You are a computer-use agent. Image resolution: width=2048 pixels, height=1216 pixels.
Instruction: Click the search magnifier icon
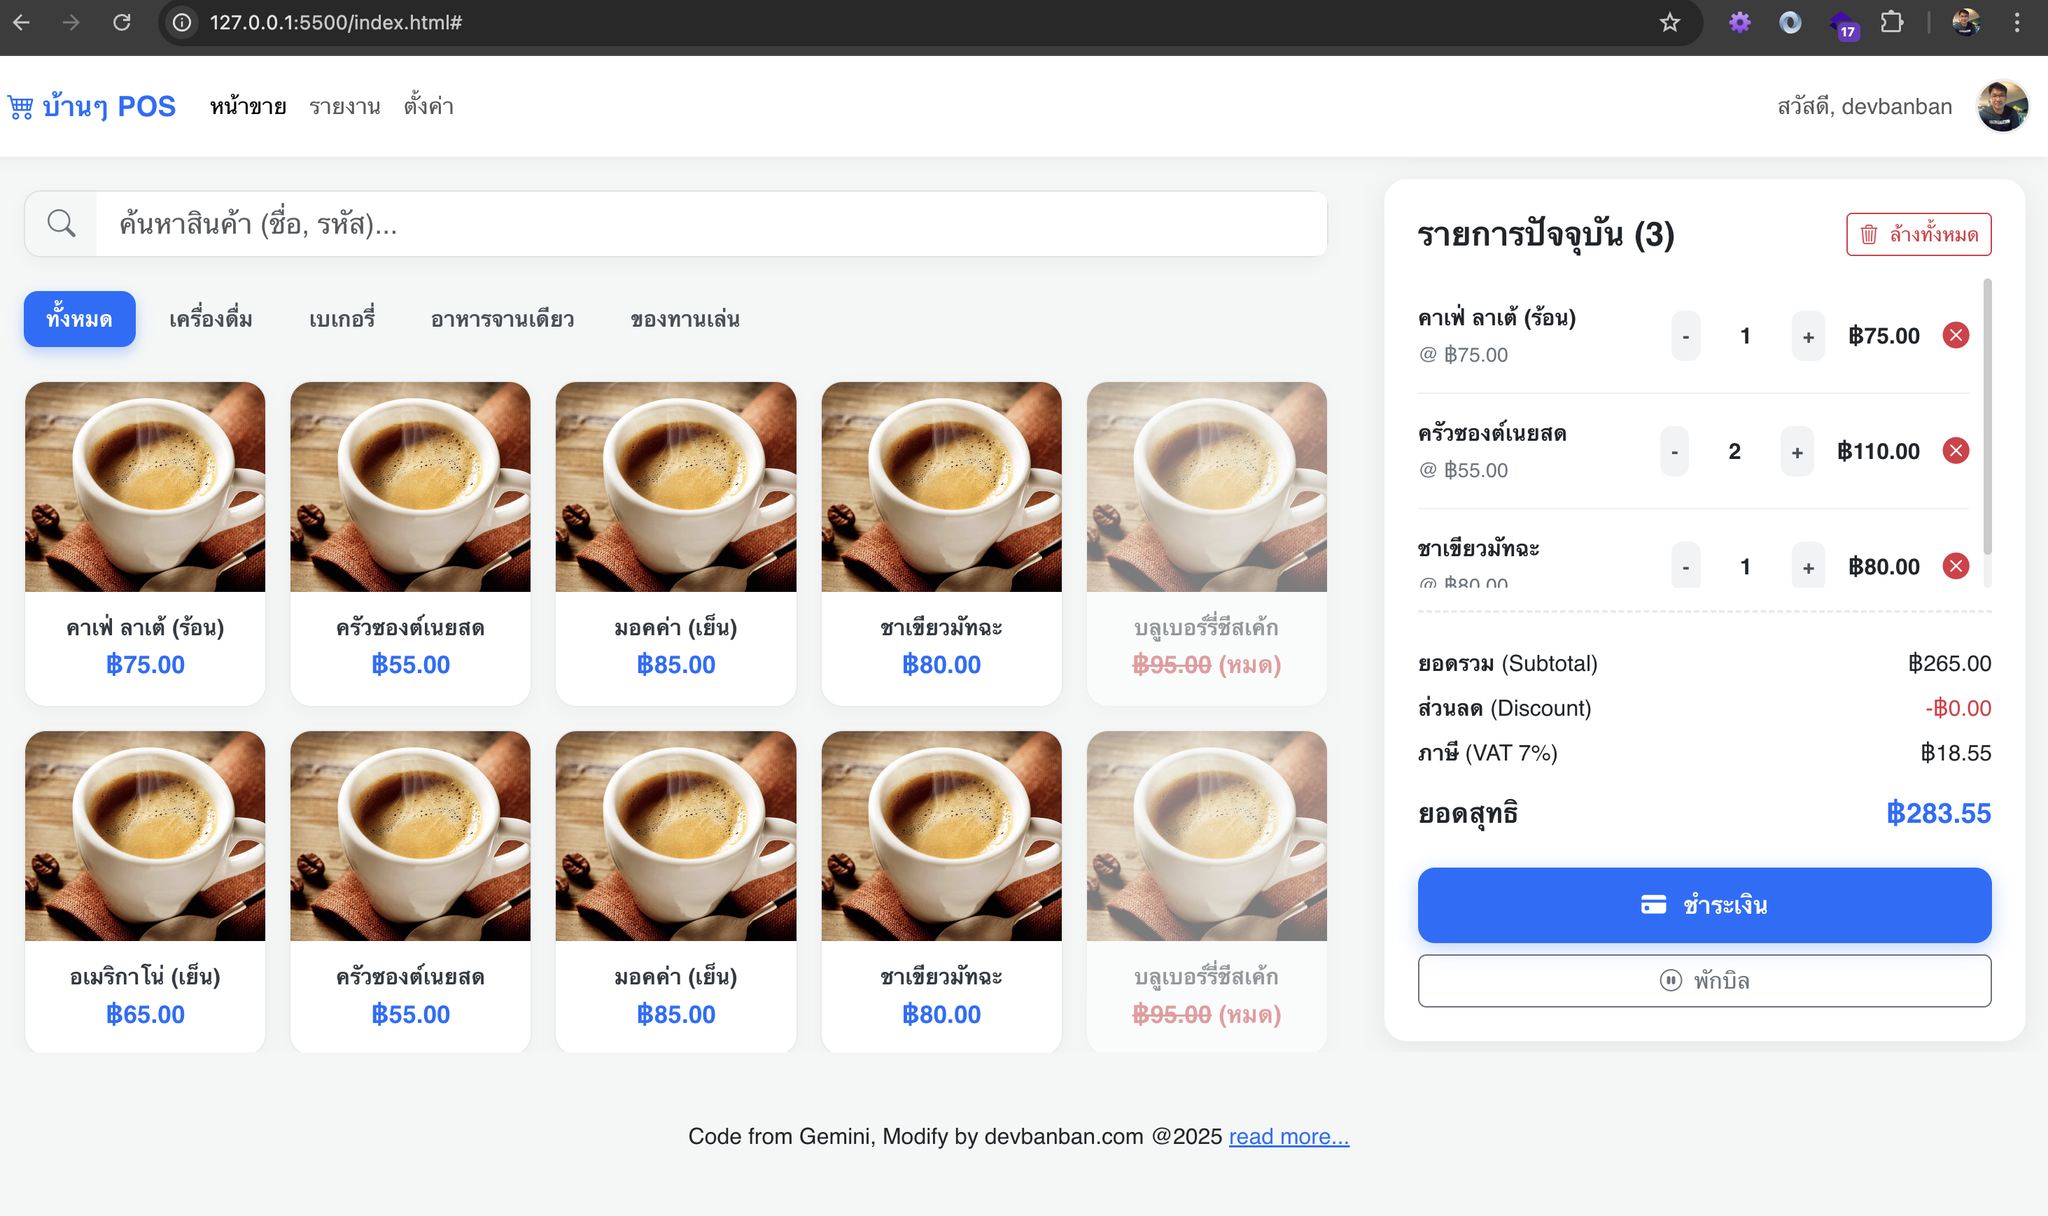(x=61, y=224)
